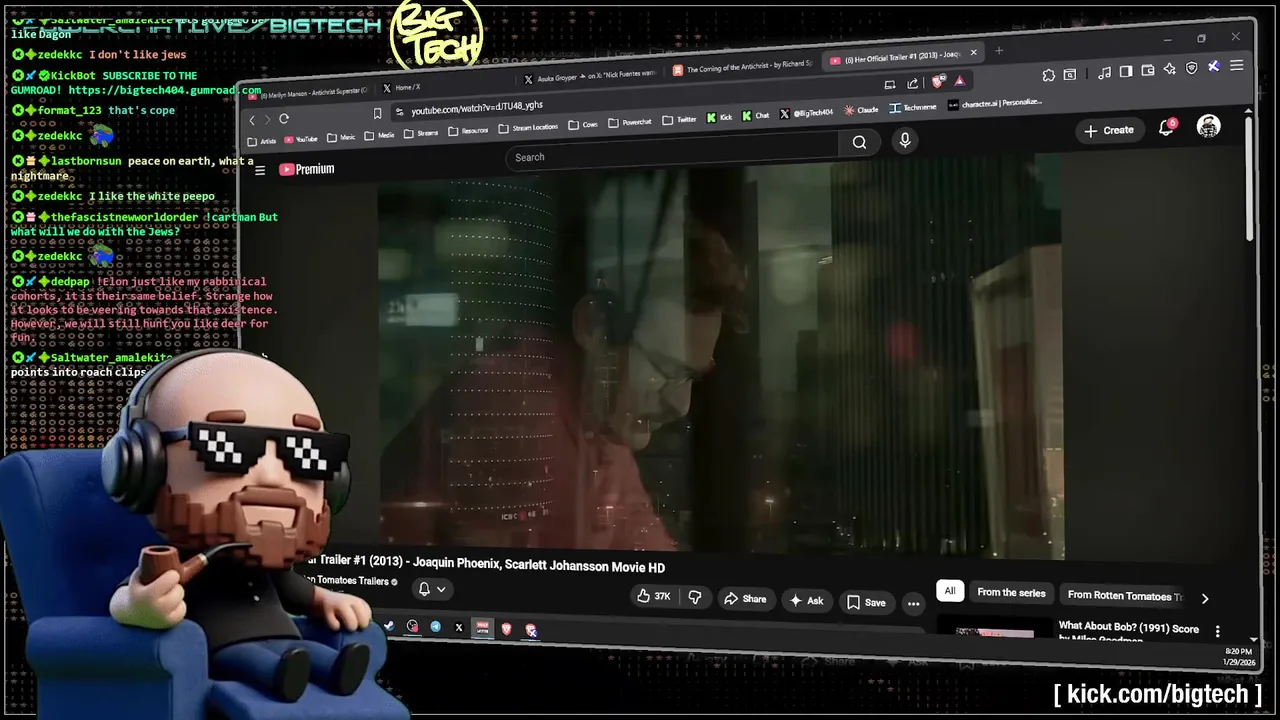Open the YouTube hamburger guide menu
1280x720 pixels.
(x=260, y=171)
